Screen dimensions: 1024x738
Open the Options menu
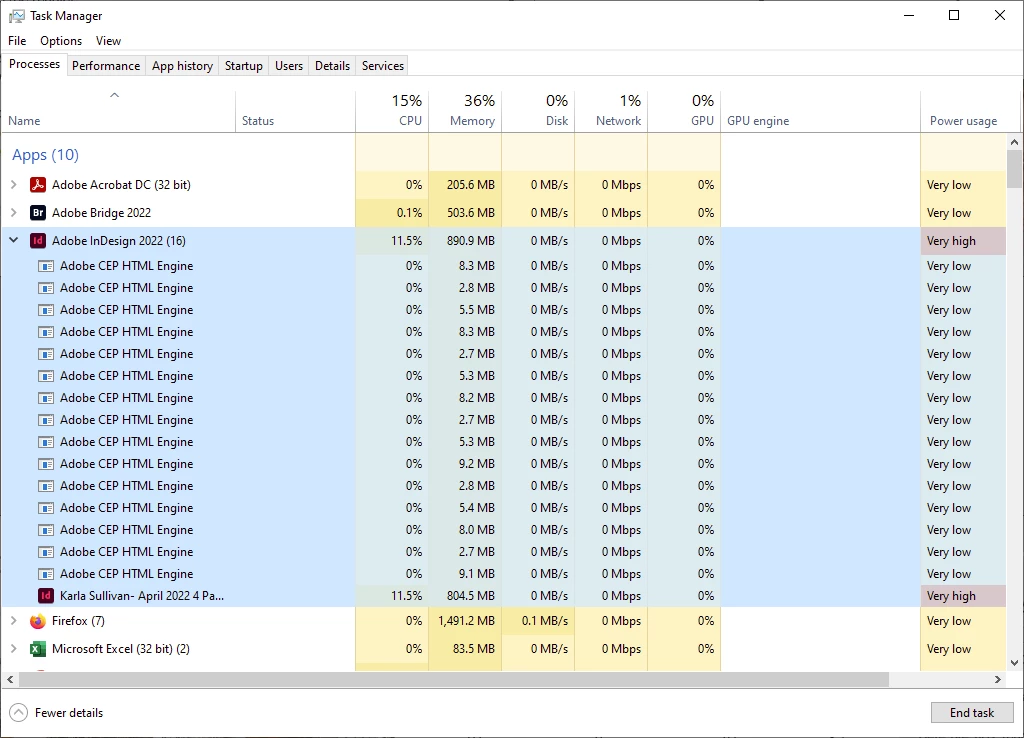click(x=61, y=40)
